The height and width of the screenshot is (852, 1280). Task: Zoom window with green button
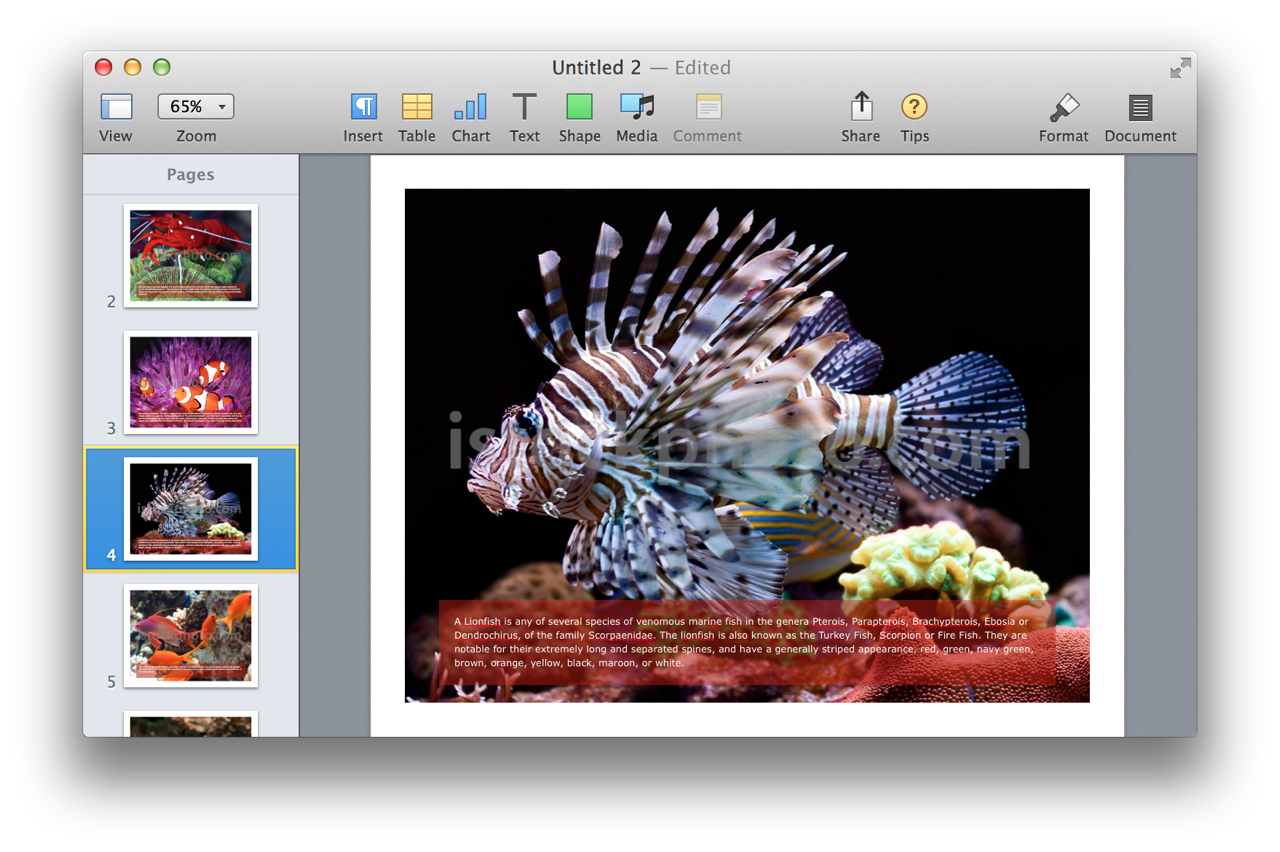[x=161, y=67]
